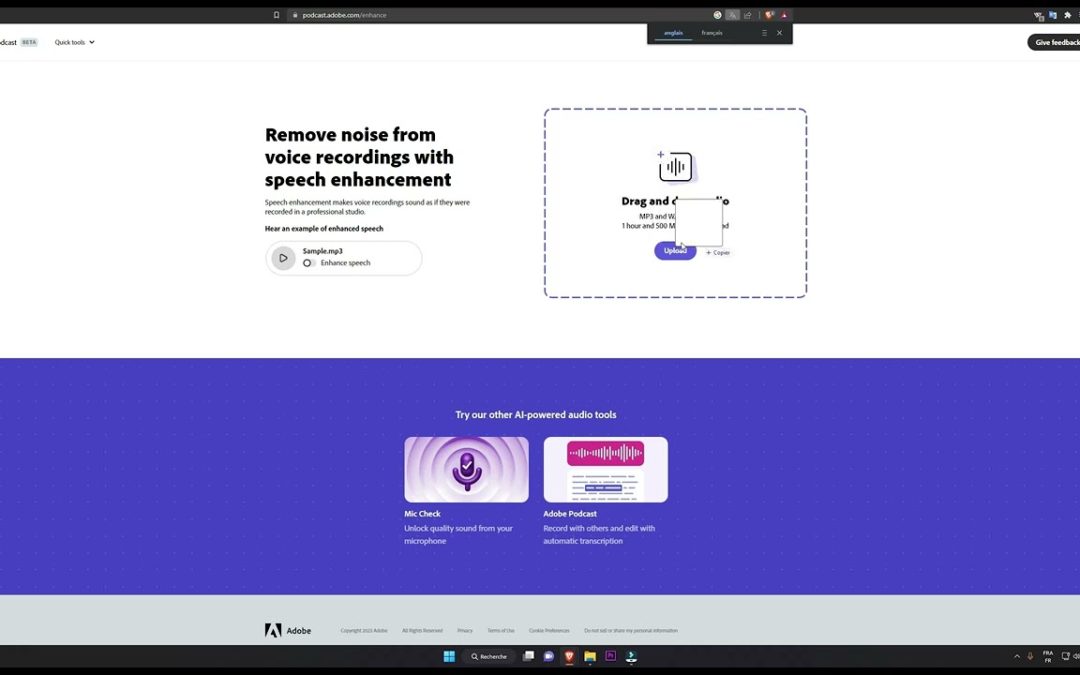The image size is (1080, 675).
Task: Open the translate popup options menu
Action: coord(764,33)
